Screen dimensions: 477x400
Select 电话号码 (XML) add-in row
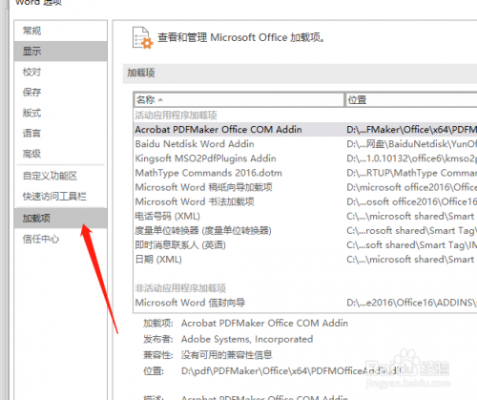point(305,216)
